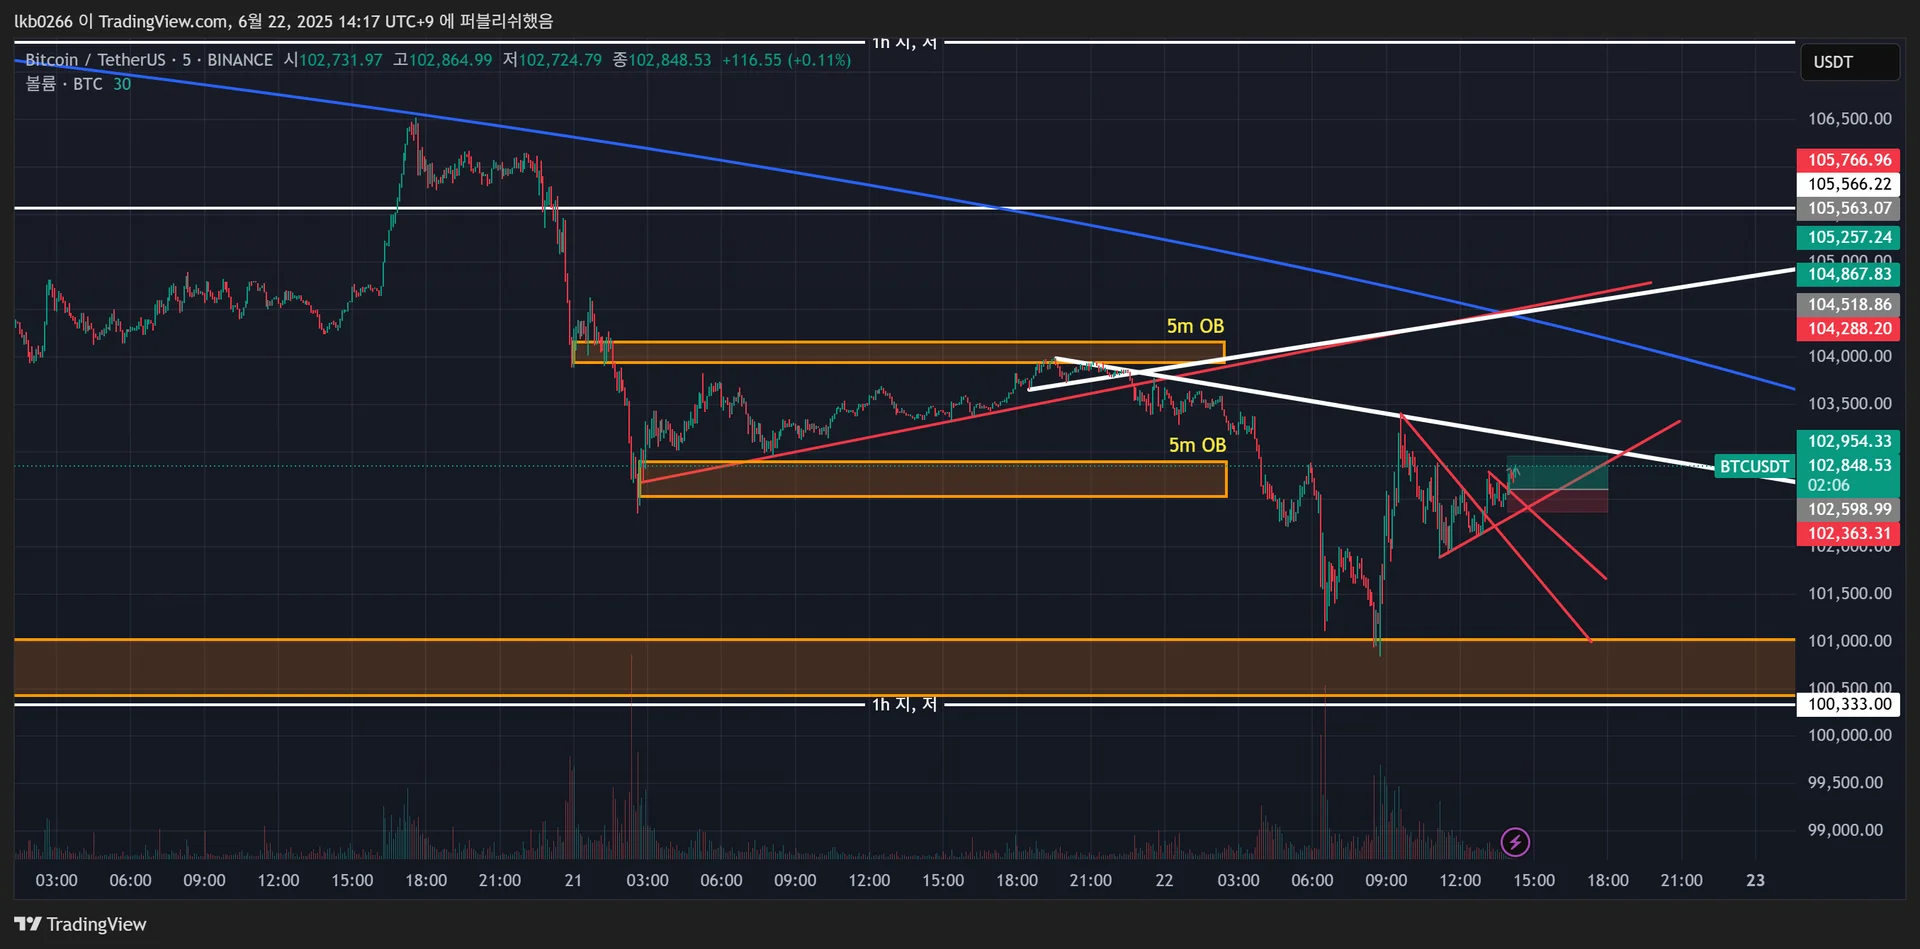Click the 104,000.00 price axis label
1920x949 pixels.
[1849, 356]
